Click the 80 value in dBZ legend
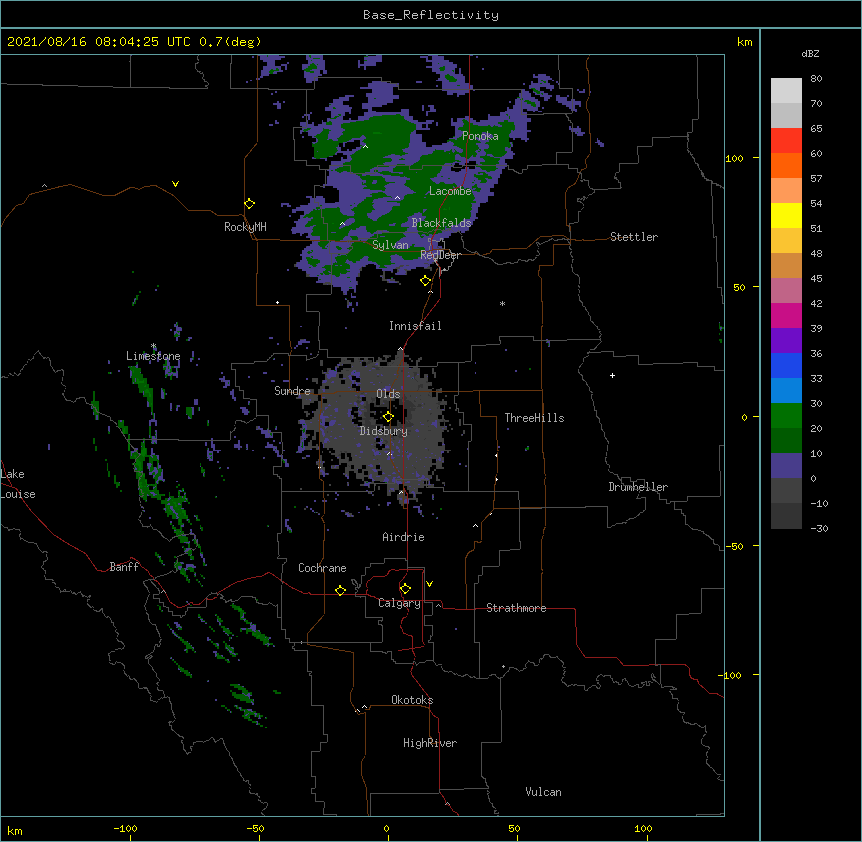The width and height of the screenshot is (862, 842). click(816, 79)
